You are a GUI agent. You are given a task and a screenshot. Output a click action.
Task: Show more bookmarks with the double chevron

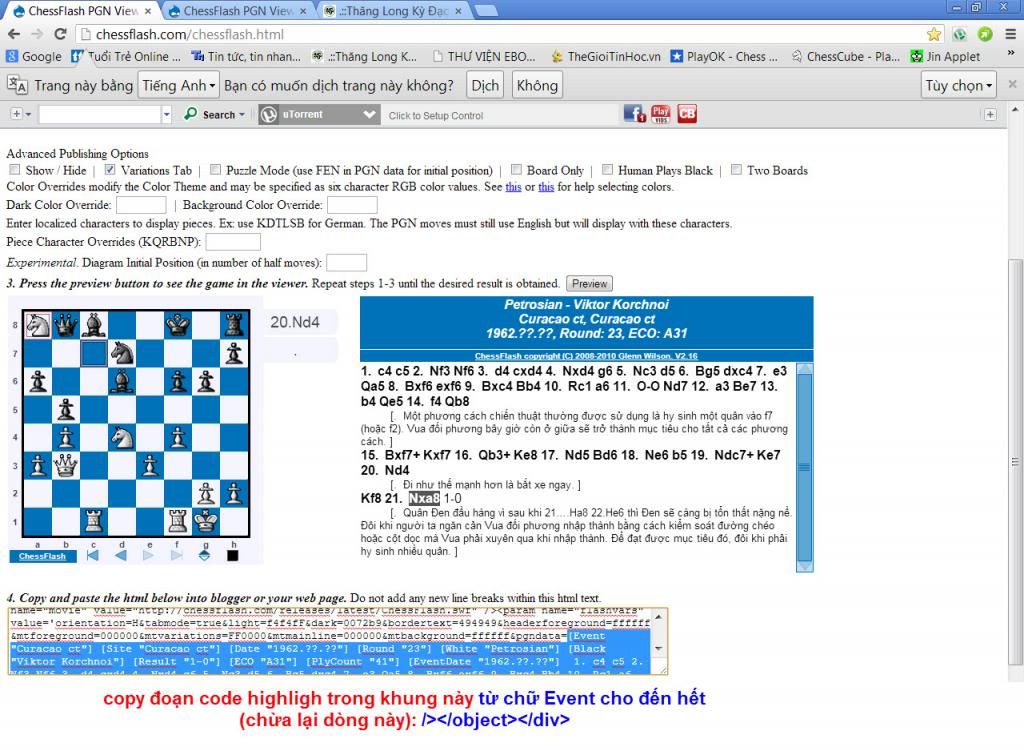(1011, 53)
